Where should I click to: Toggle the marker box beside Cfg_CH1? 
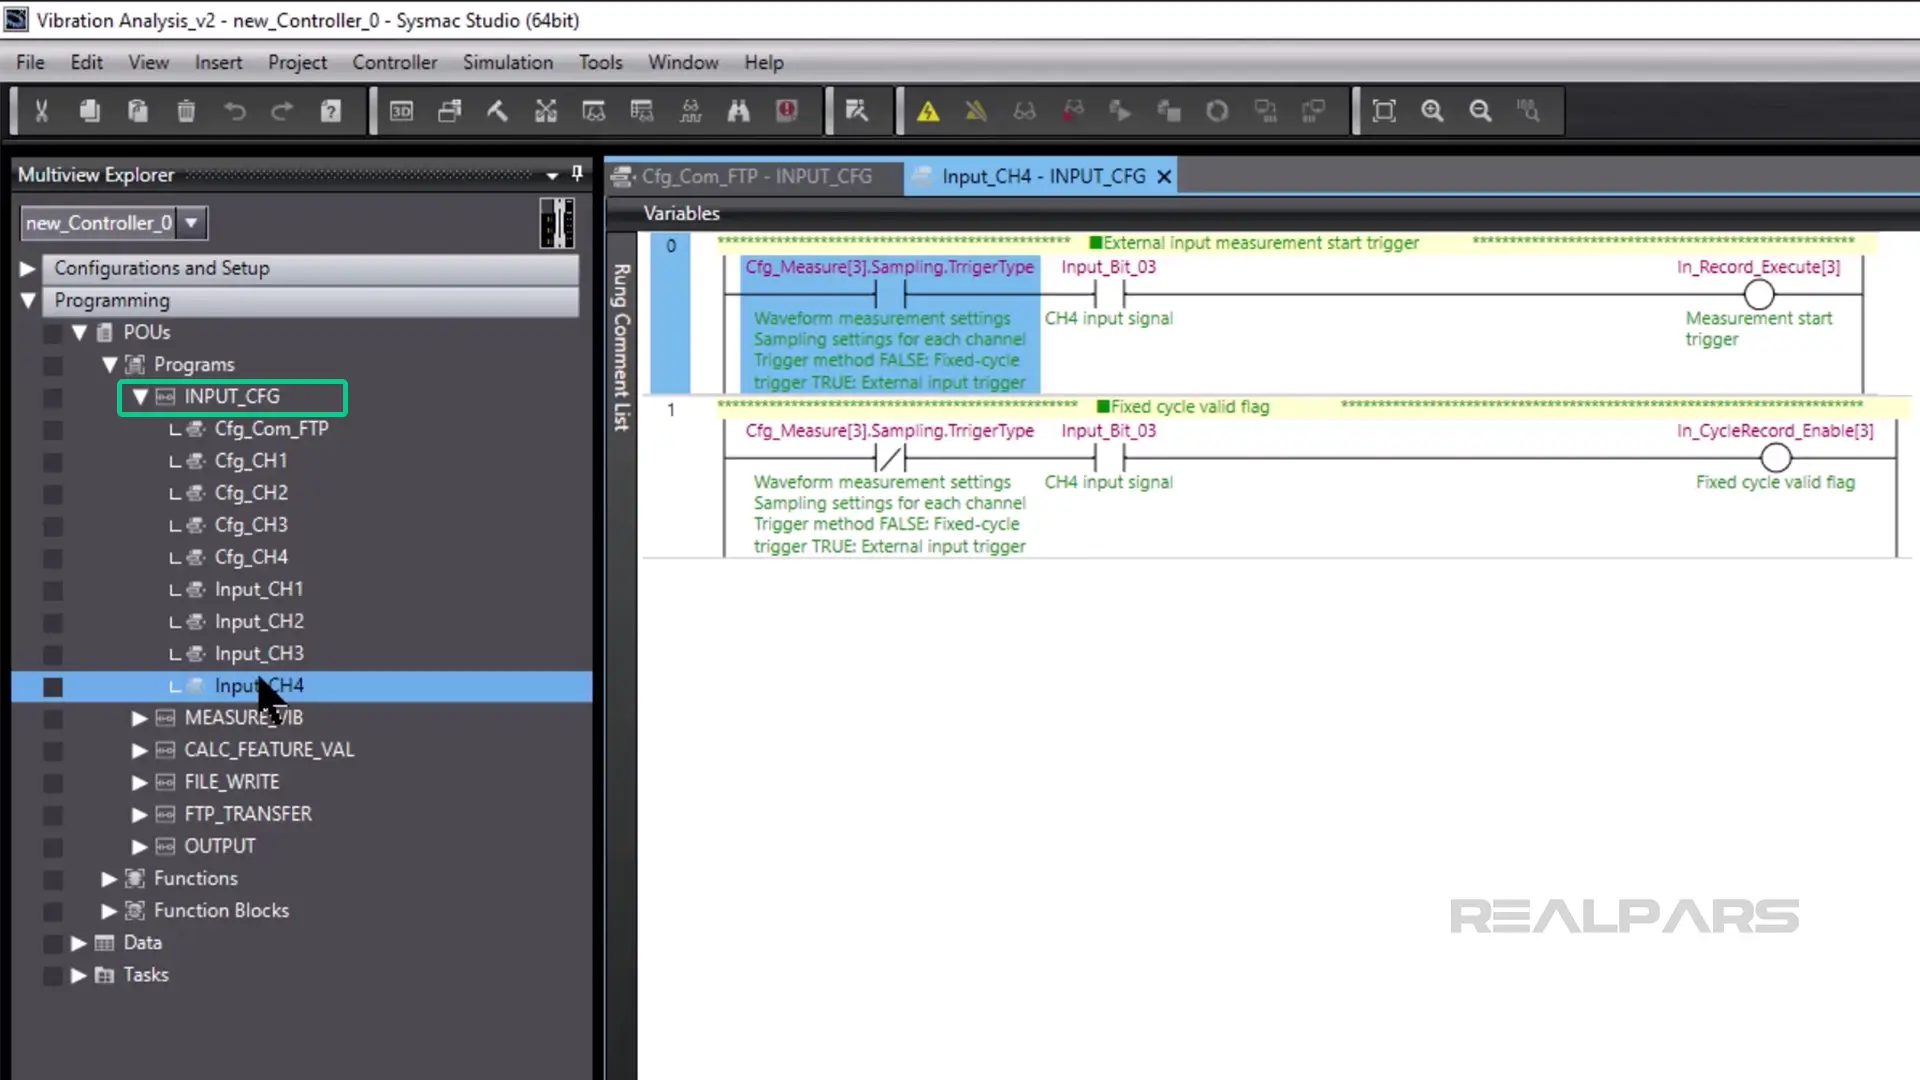53,462
